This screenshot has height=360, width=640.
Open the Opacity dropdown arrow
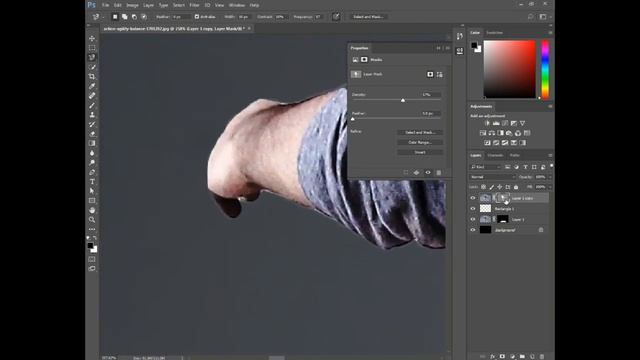[550, 177]
